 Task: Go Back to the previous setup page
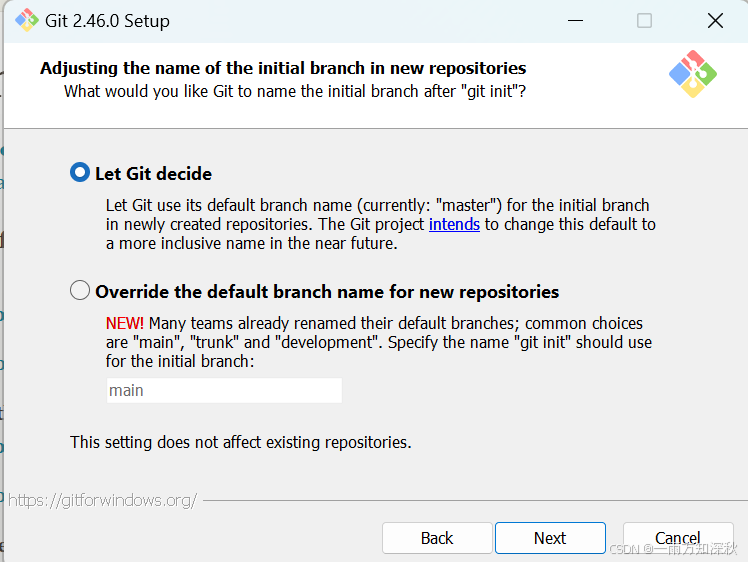437,538
